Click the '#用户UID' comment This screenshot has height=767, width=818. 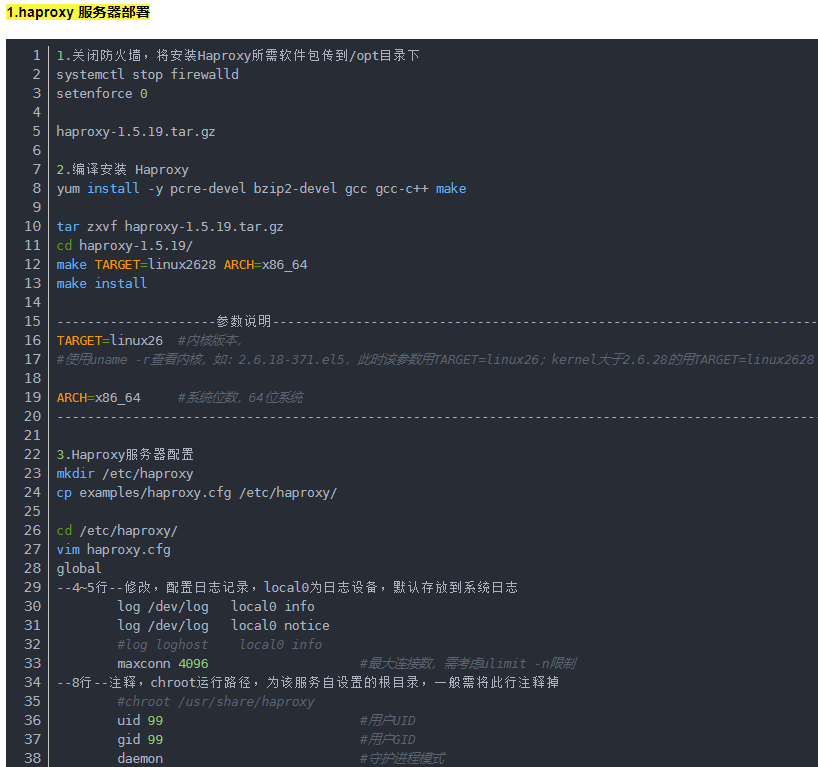(387, 721)
